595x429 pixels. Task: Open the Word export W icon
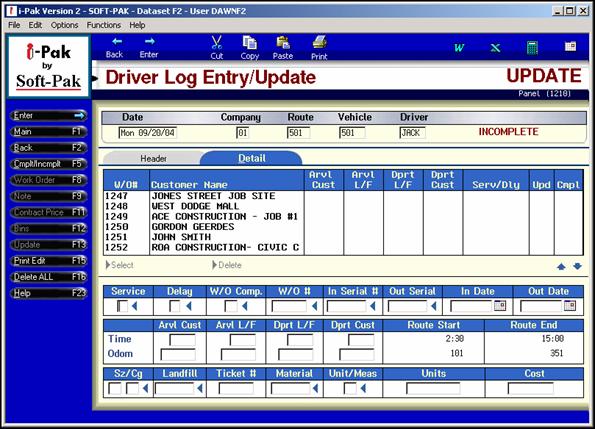459,48
